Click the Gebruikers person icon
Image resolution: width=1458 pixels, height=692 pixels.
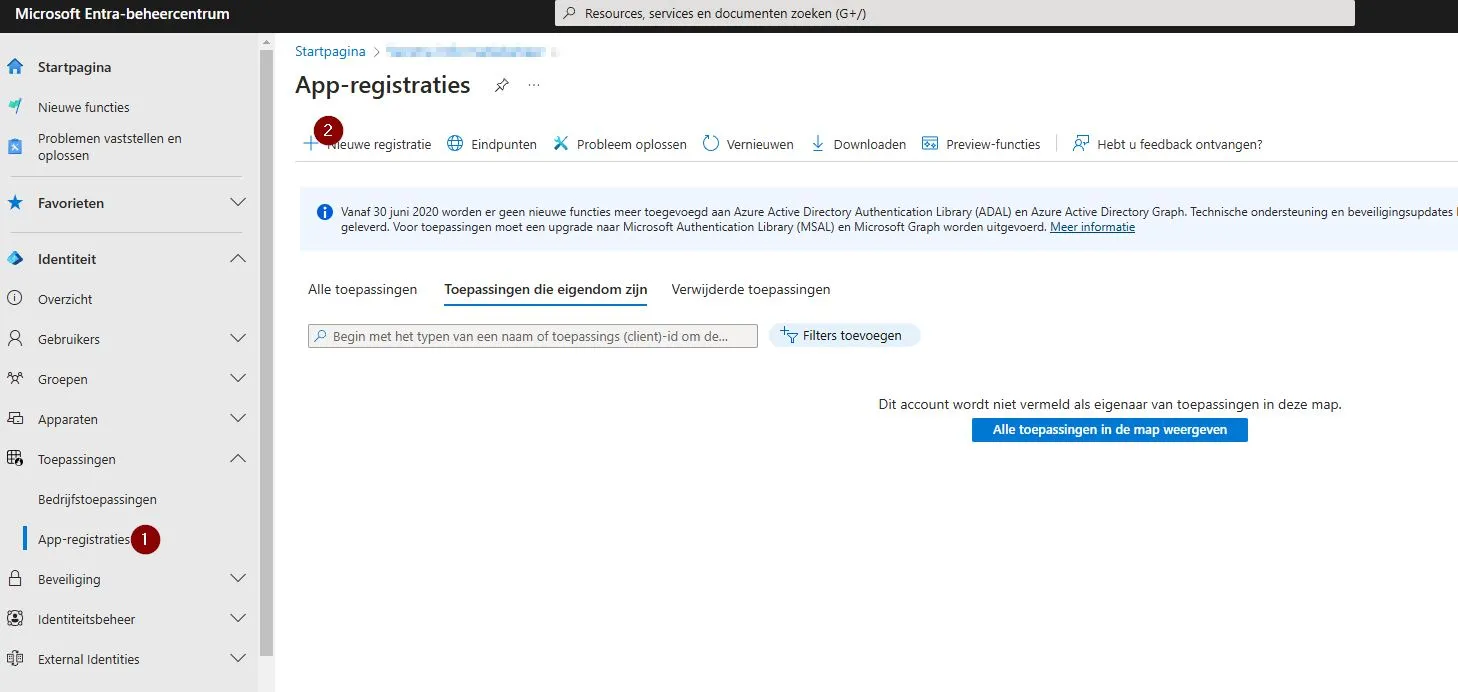click(x=15, y=339)
